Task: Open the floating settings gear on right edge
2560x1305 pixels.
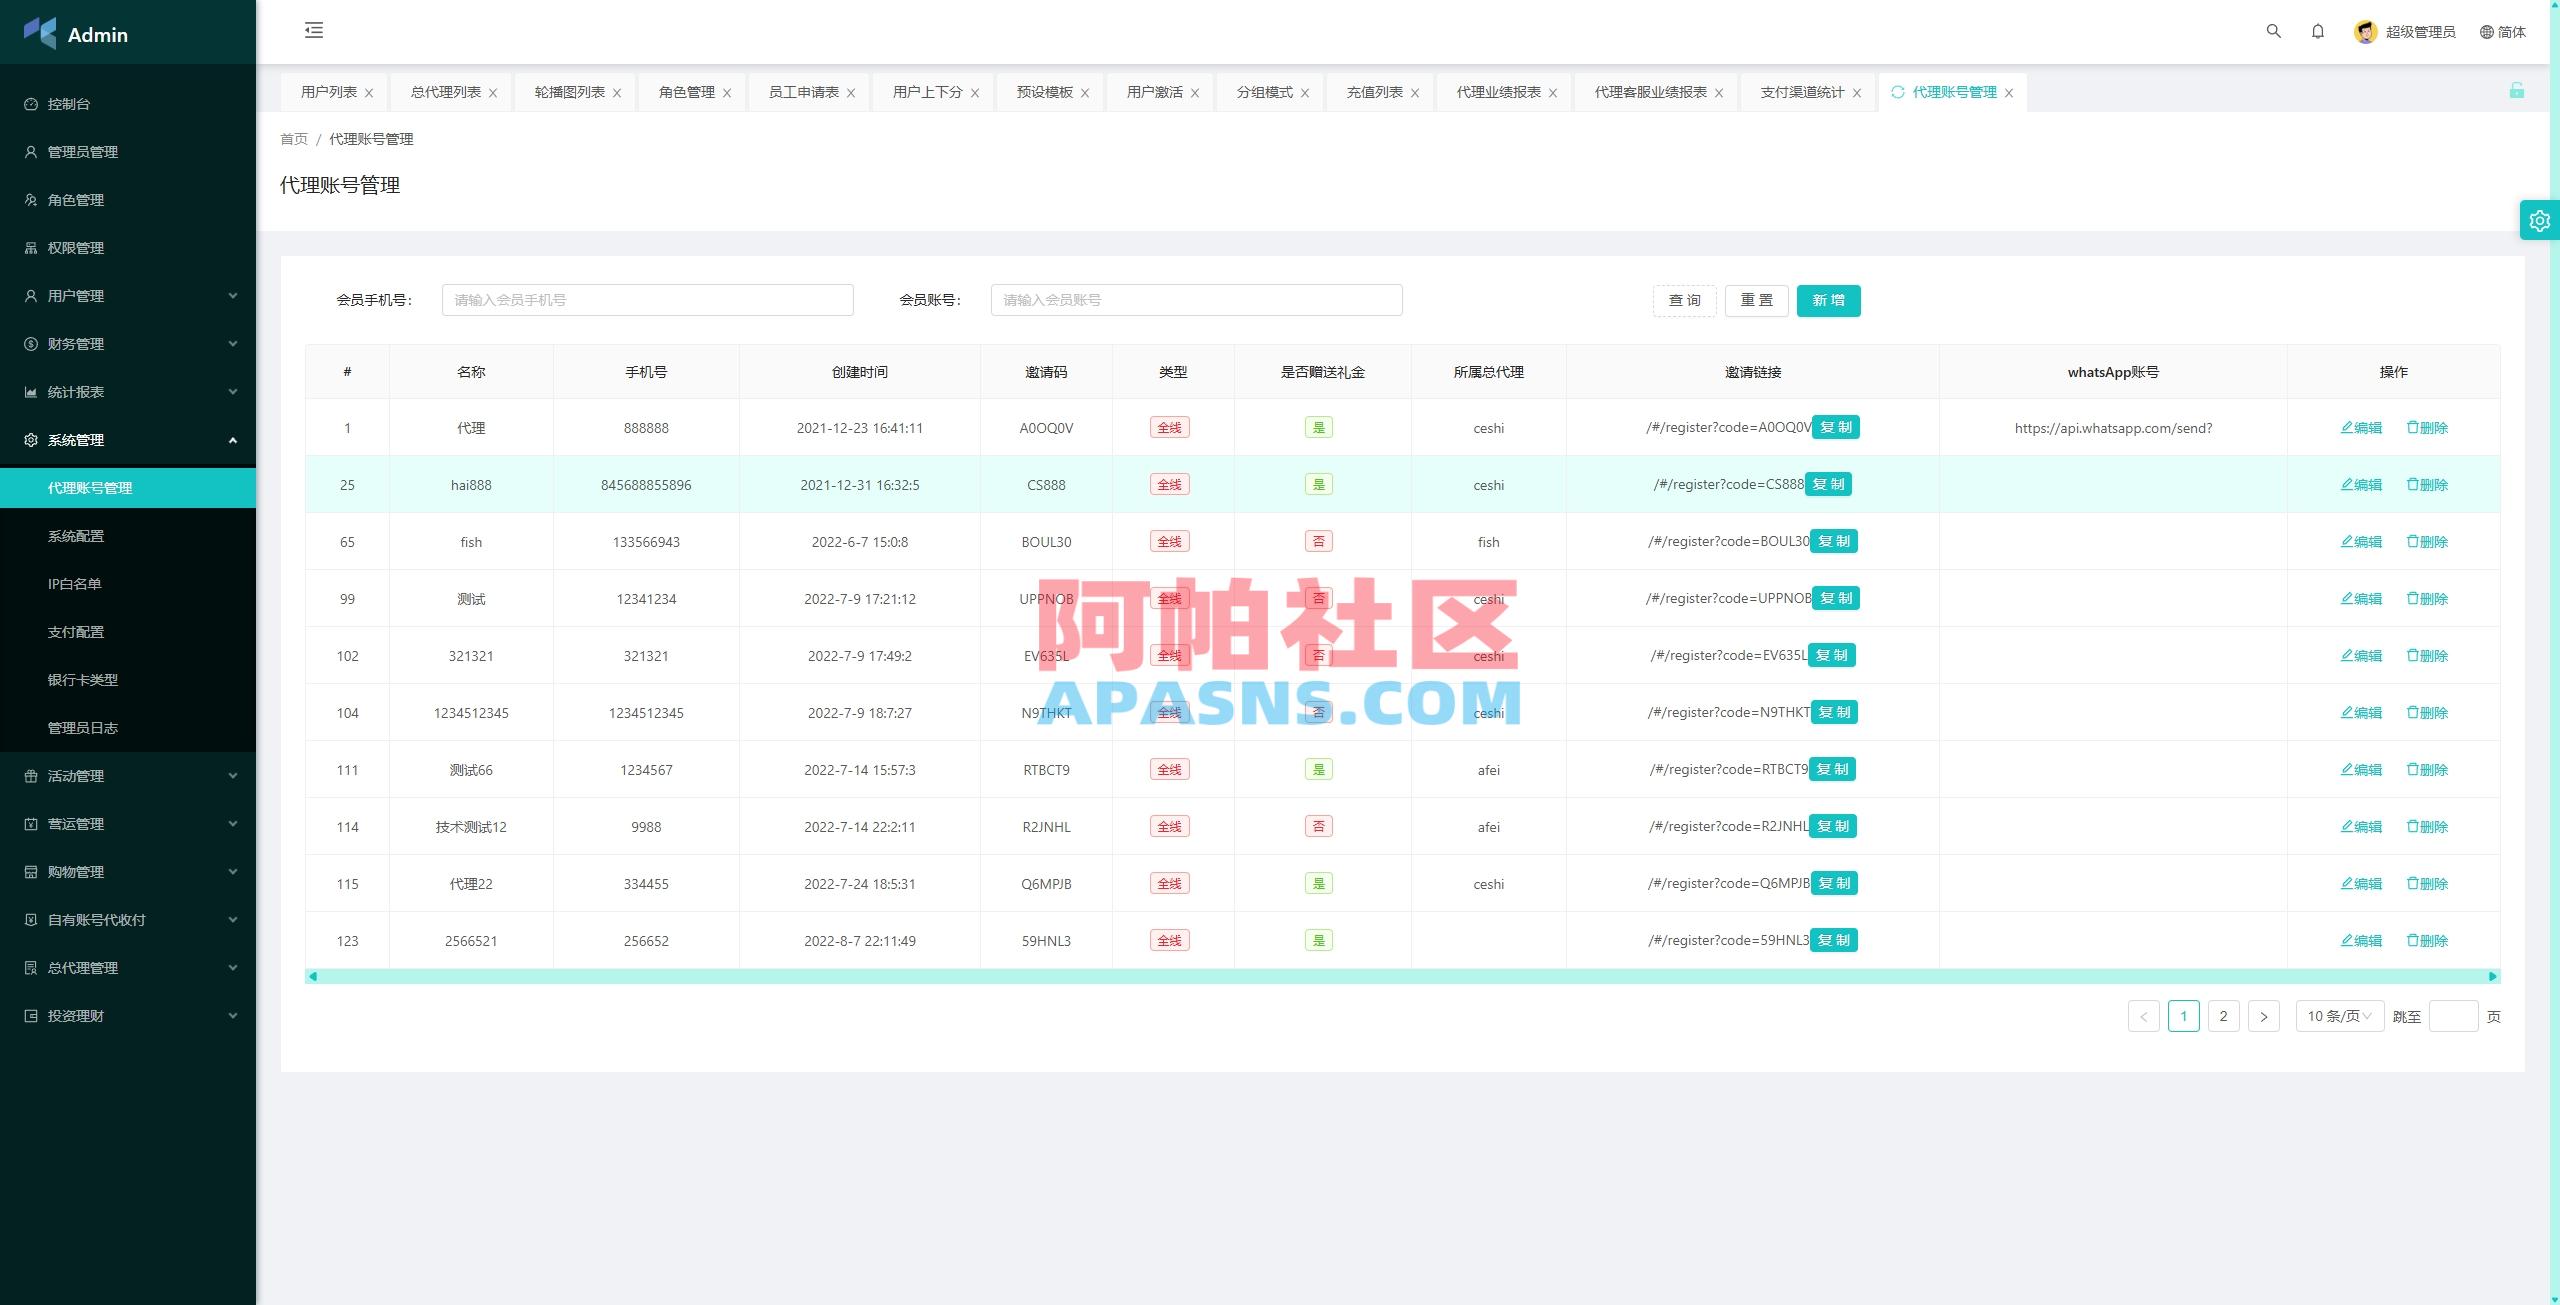Action: click(2539, 220)
